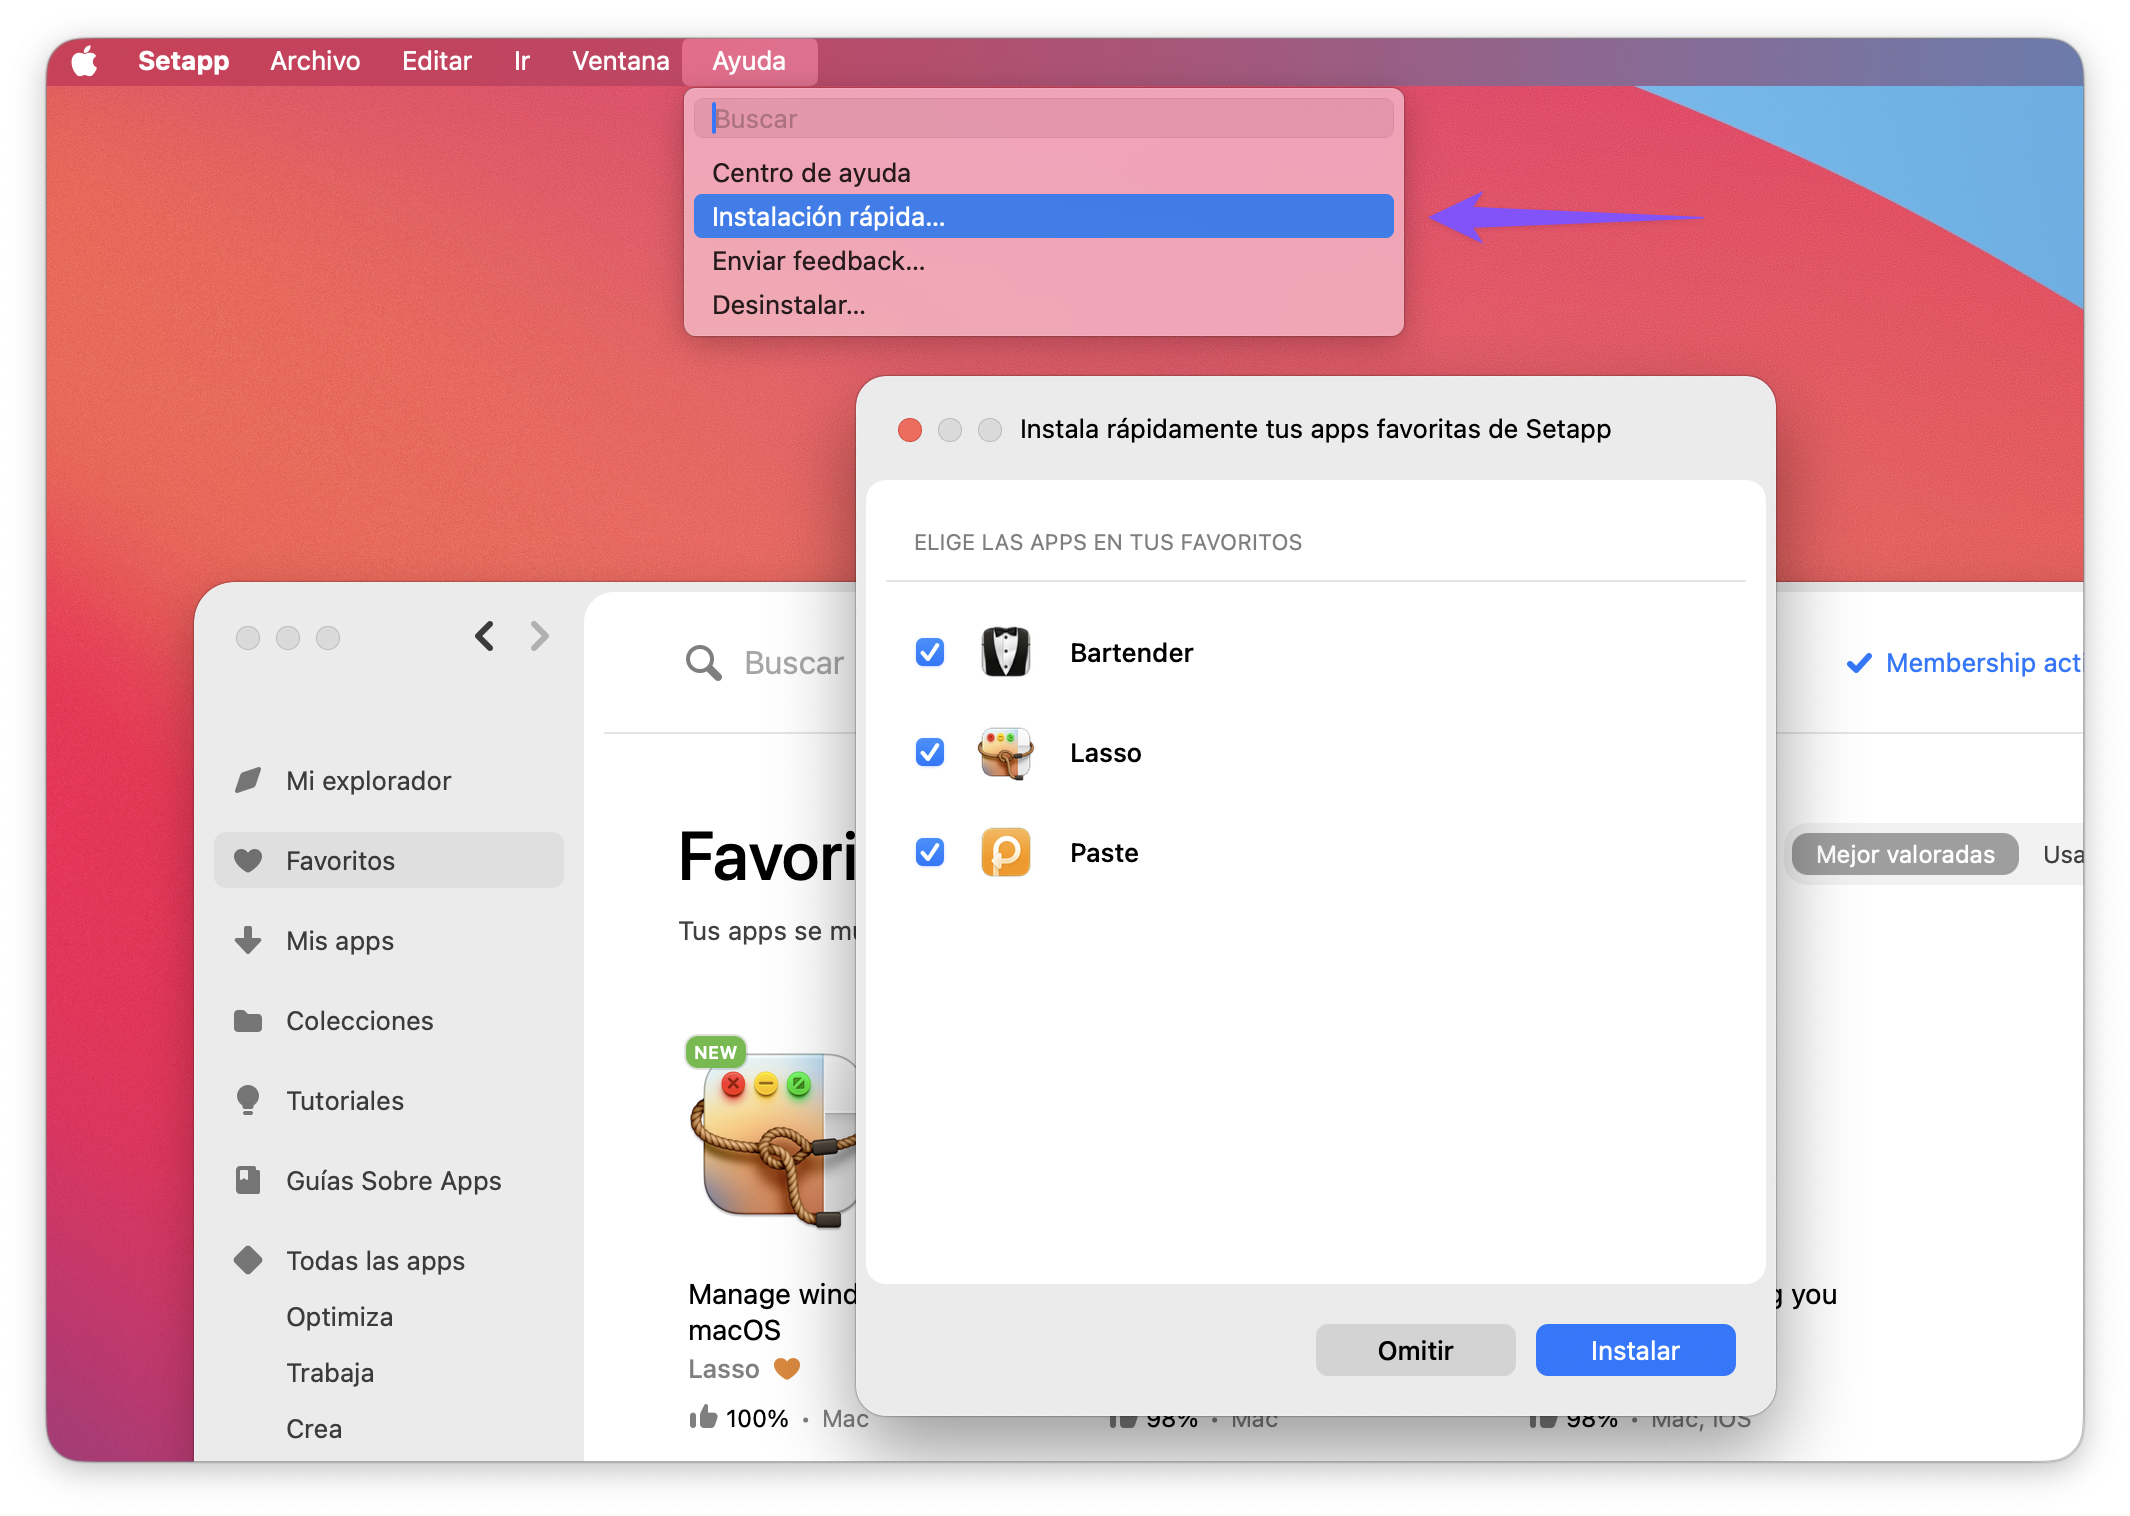
Task: Choose Centro de ayuda menu entry
Action: 1043,173
